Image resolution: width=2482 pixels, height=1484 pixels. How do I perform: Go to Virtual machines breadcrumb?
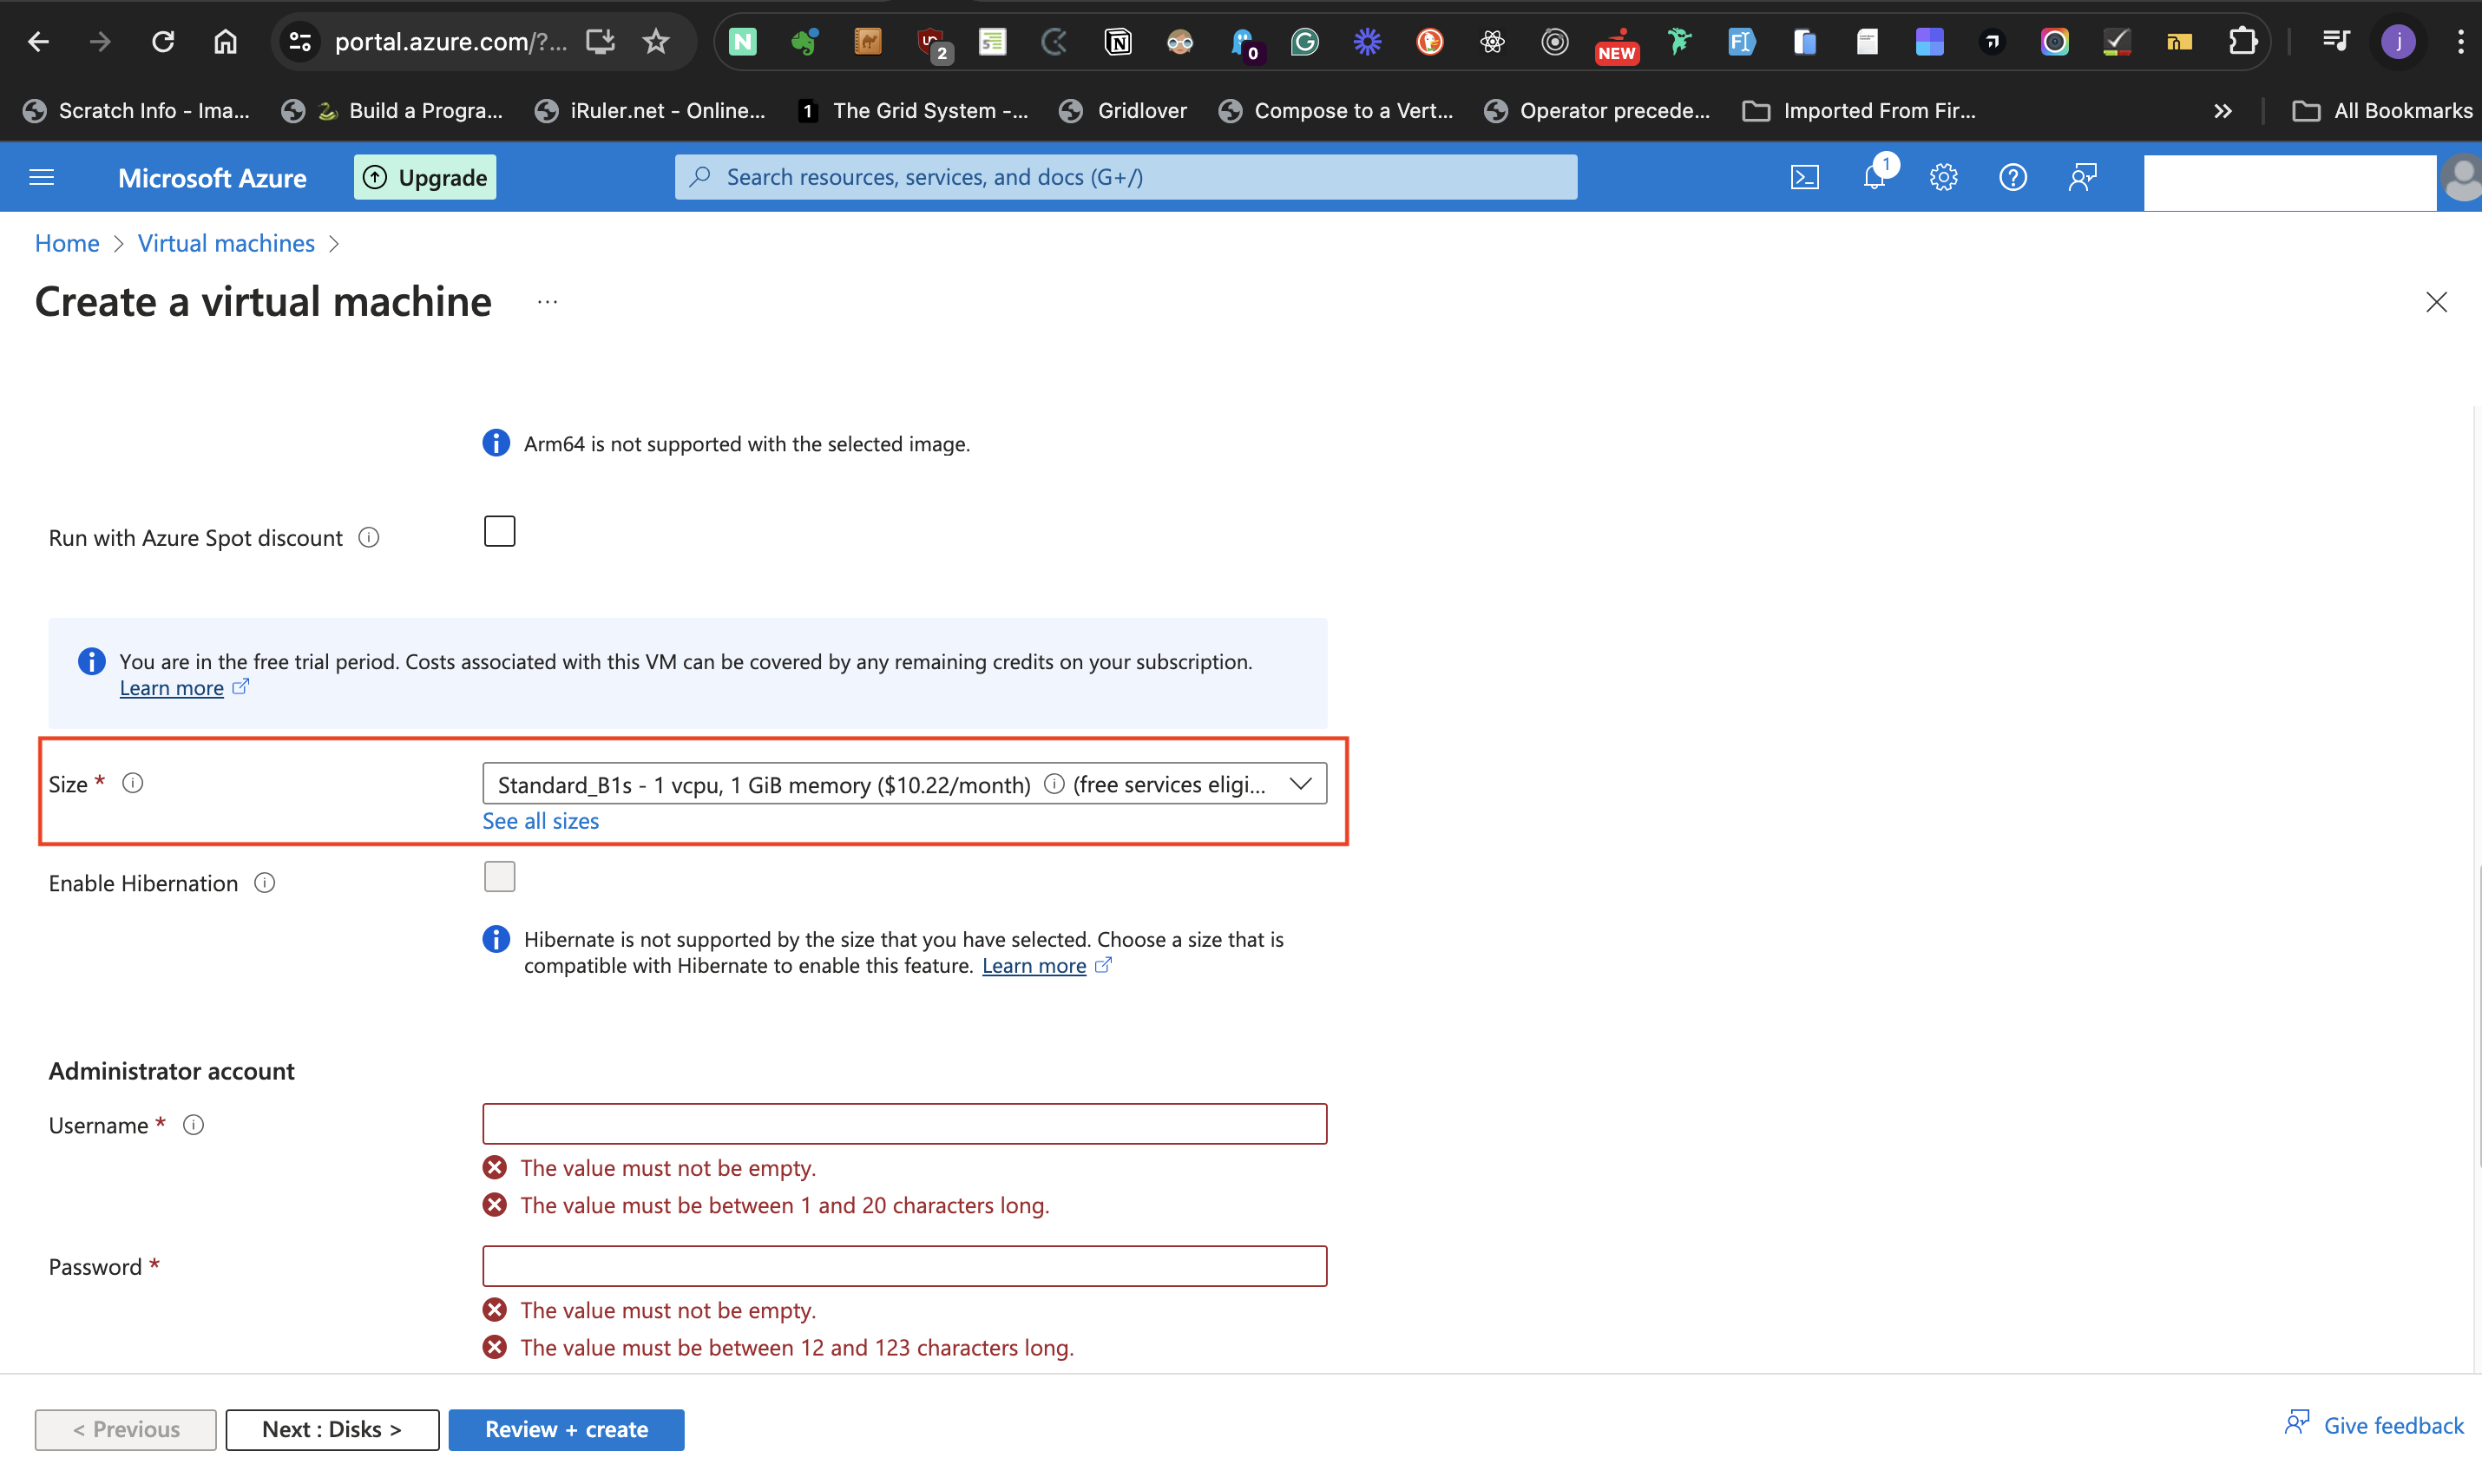click(226, 243)
